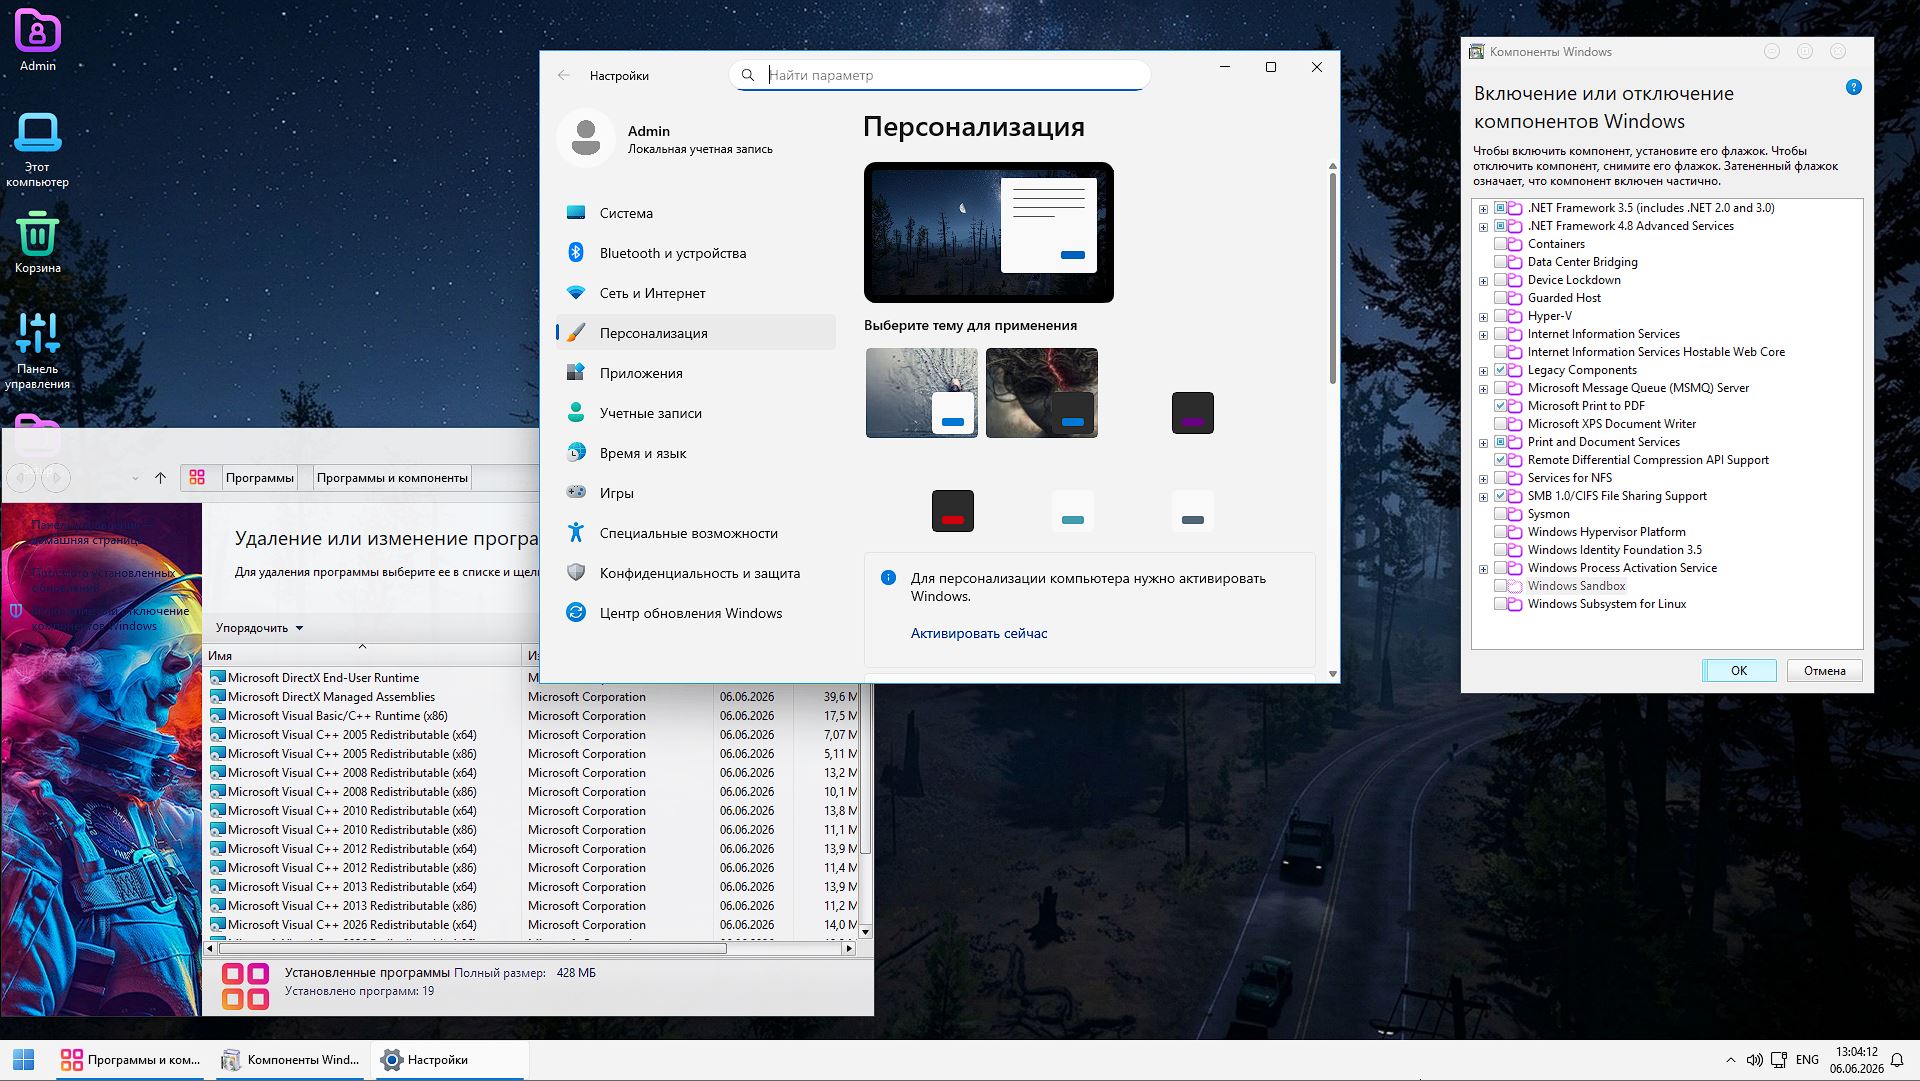Uncheck Remote Differential Compression API Support
1920x1081 pixels.
coord(1500,460)
